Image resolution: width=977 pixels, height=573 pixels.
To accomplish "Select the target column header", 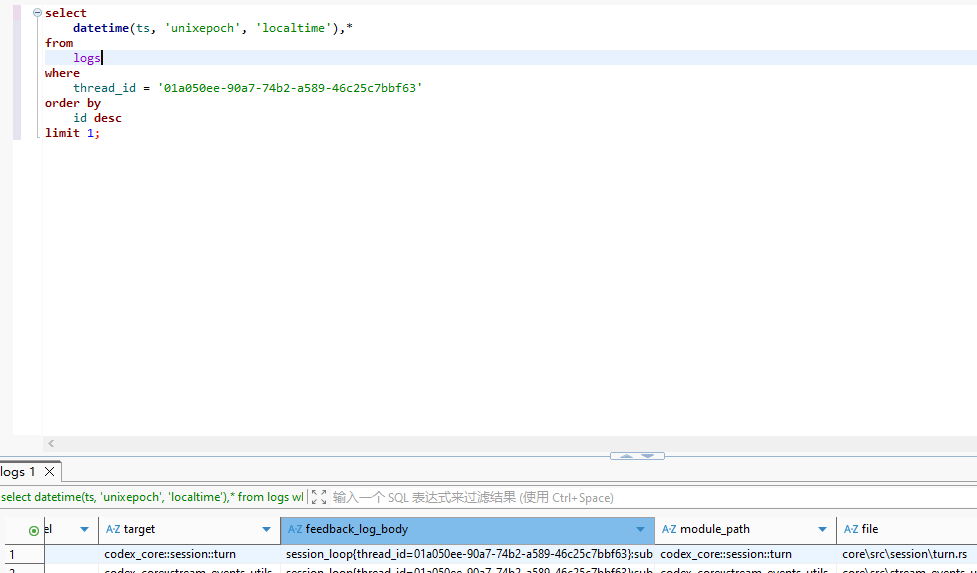I will [x=189, y=529].
